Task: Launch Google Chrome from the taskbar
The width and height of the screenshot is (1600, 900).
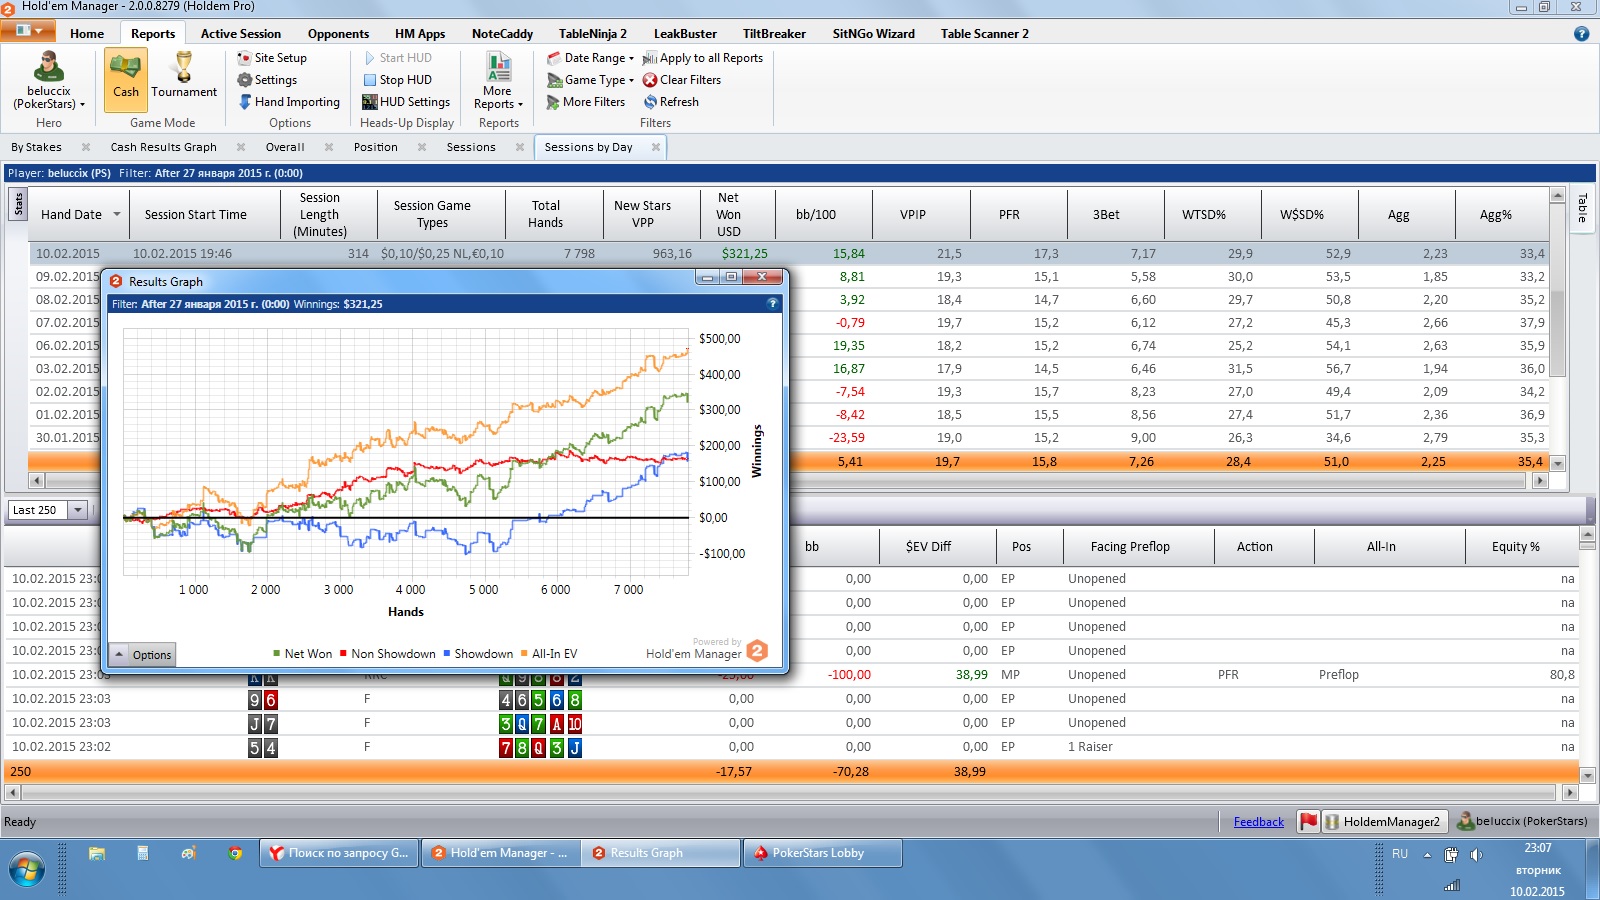Action: point(235,853)
